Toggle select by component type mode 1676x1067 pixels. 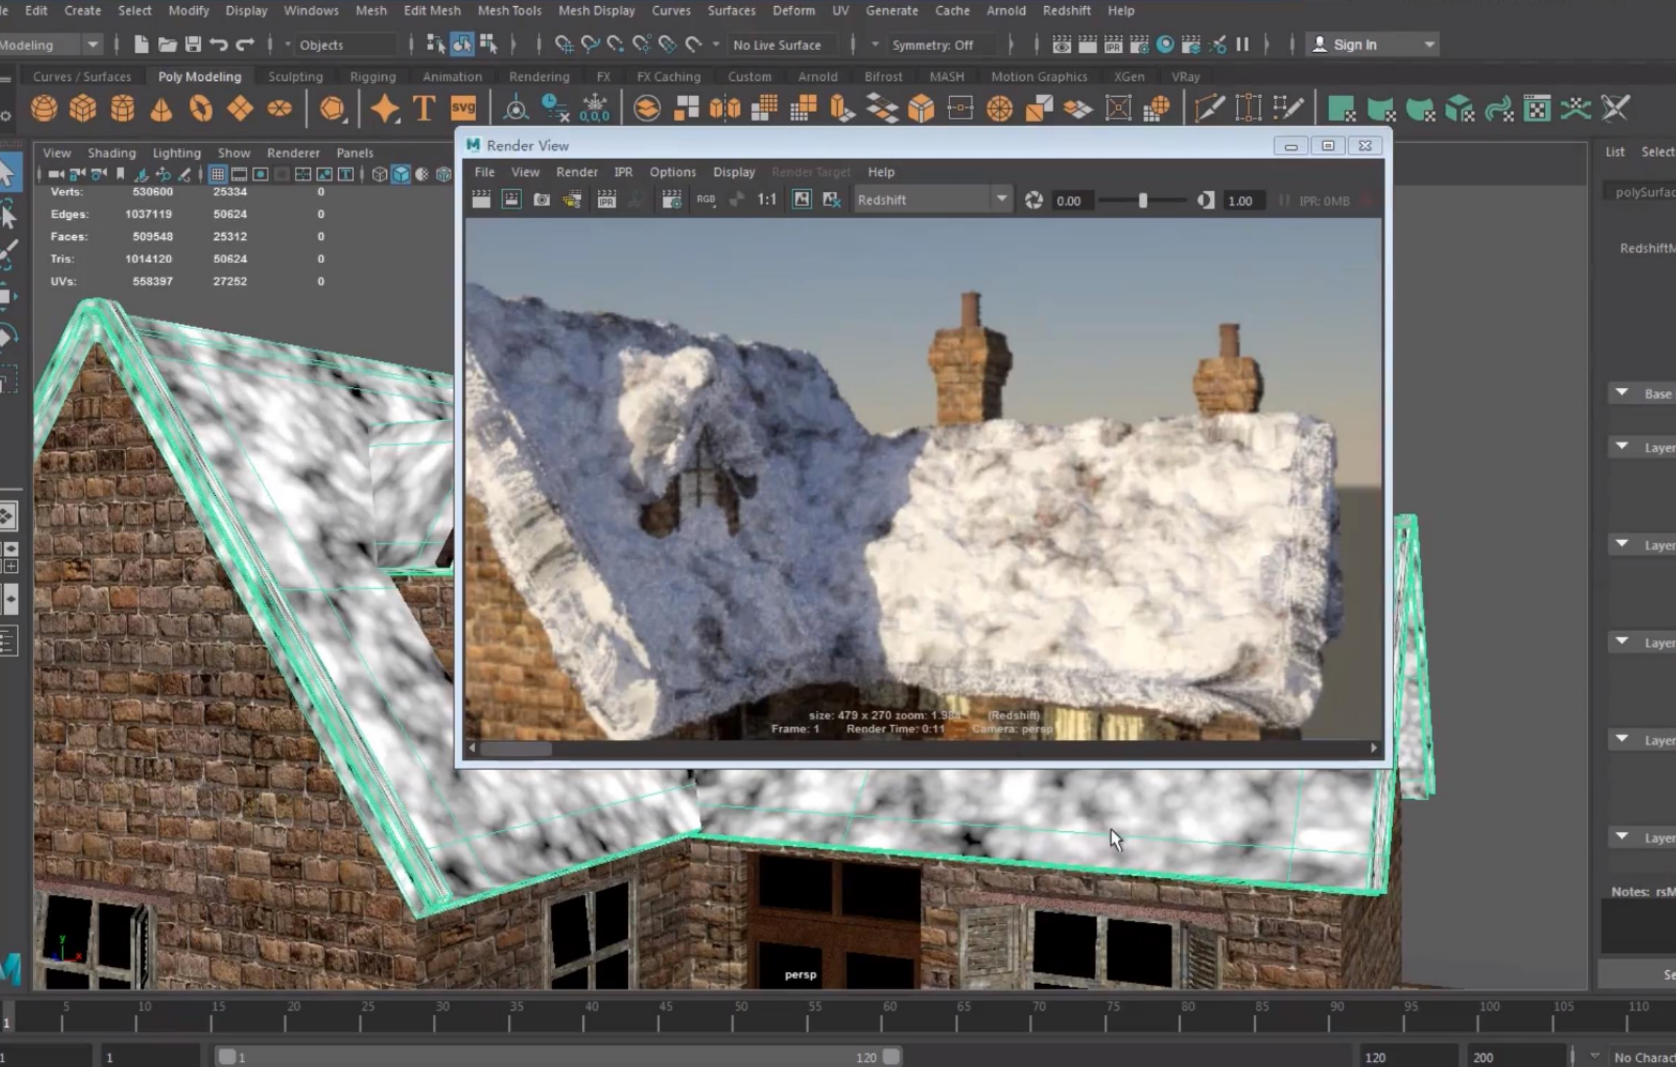[488, 45]
